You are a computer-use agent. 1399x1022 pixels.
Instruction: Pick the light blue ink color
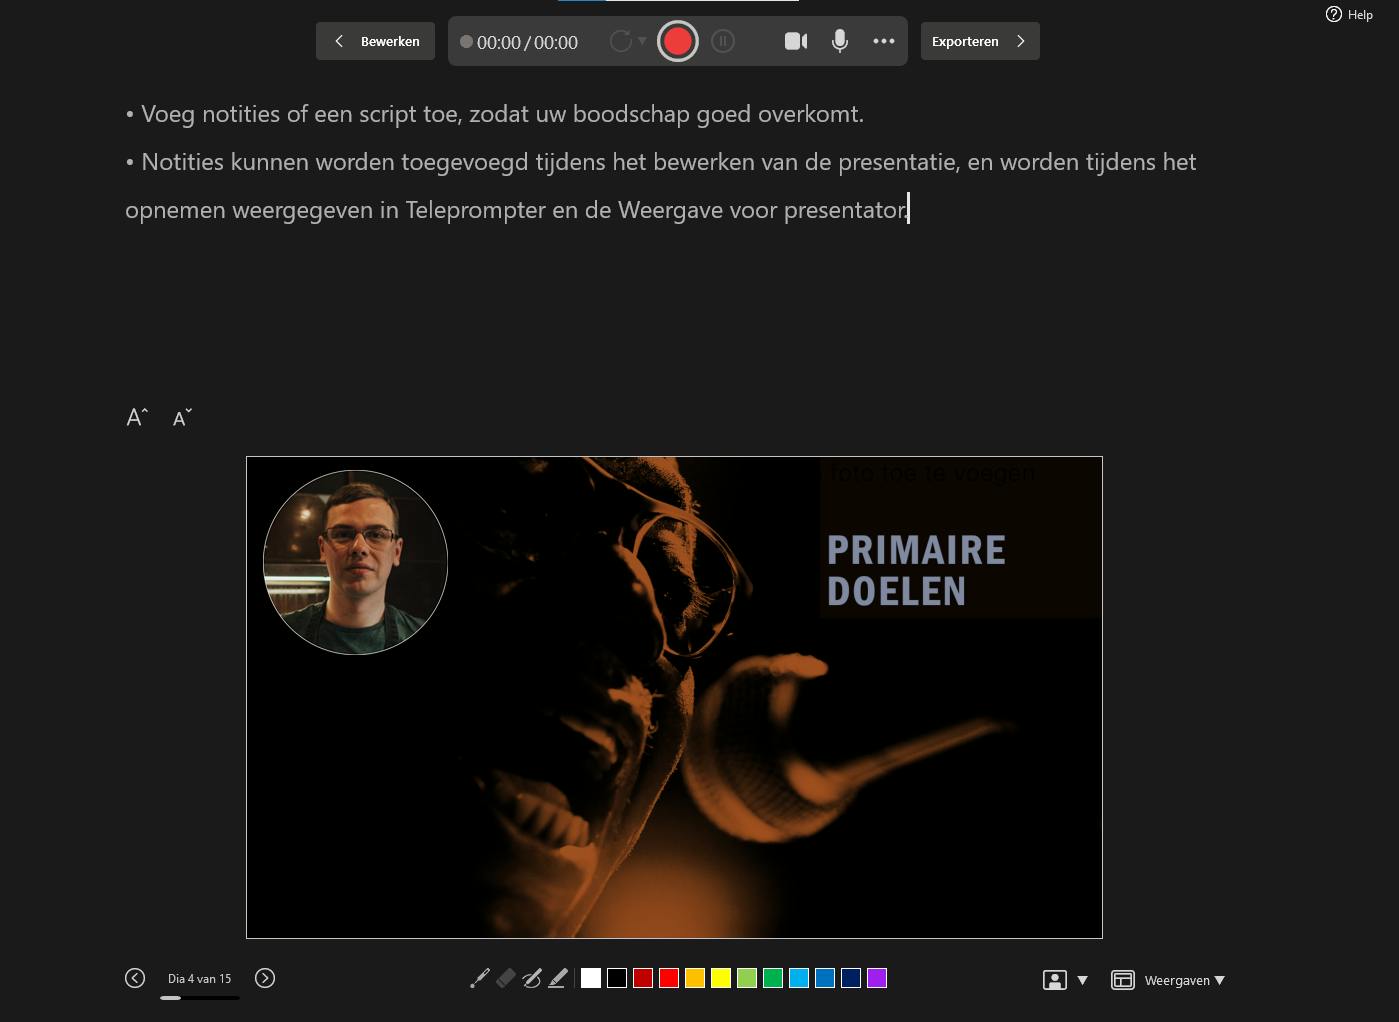tap(799, 978)
